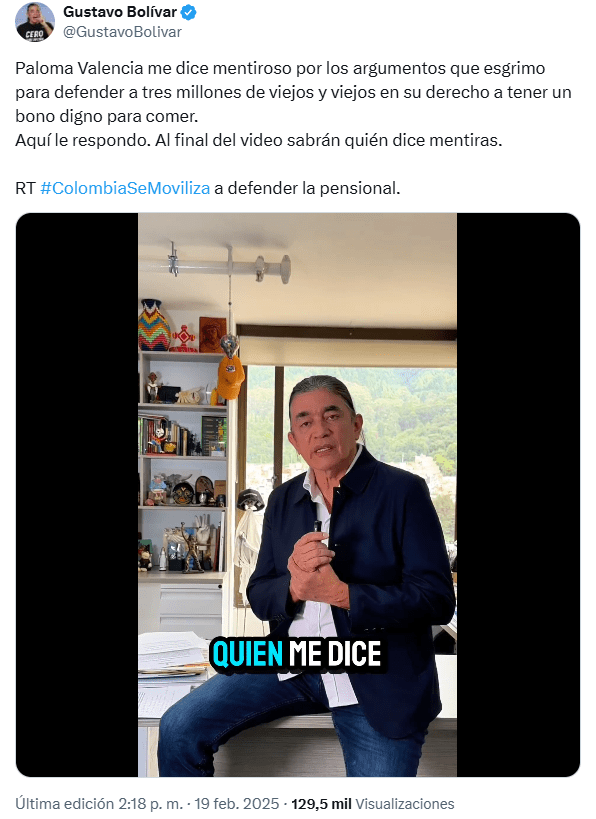
Task: Click the orange cap hanging in the video
Action: pos(230,376)
